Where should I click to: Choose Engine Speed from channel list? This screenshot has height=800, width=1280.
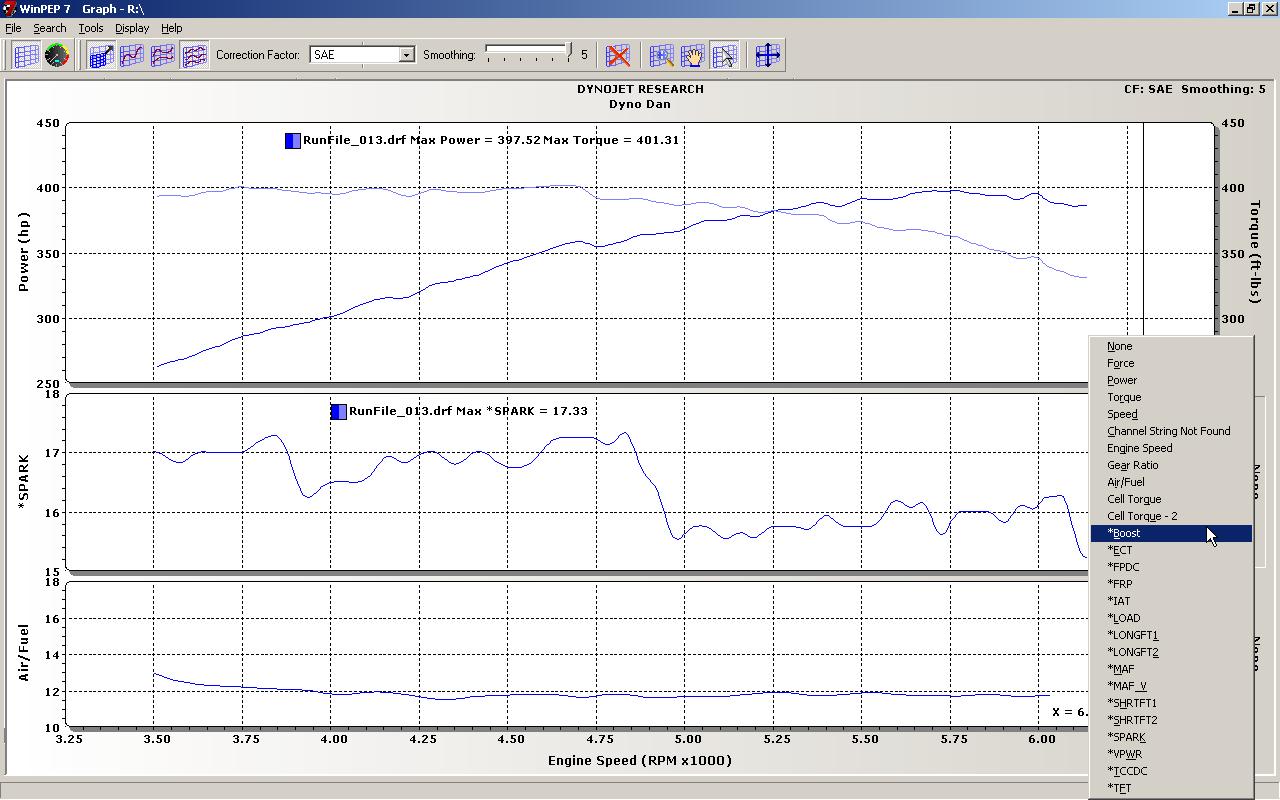point(1139,448)
